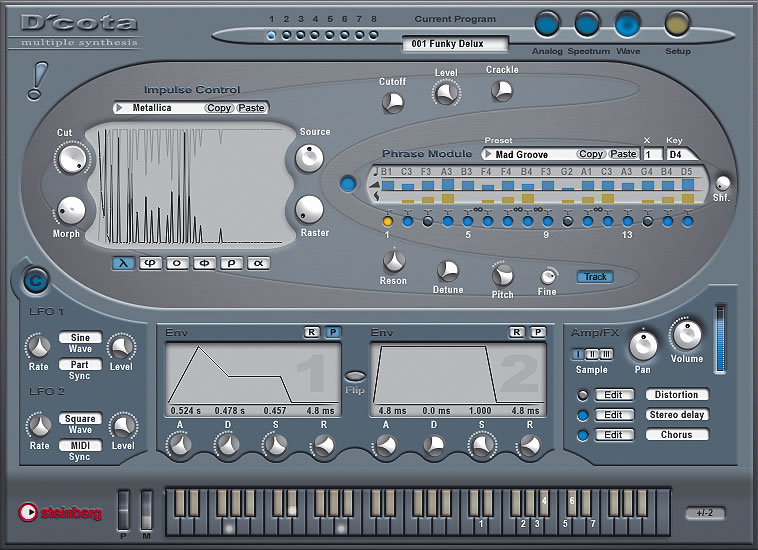Click the LFO 2 Level knob
758x550 pixels.
(x=123, y=426)
